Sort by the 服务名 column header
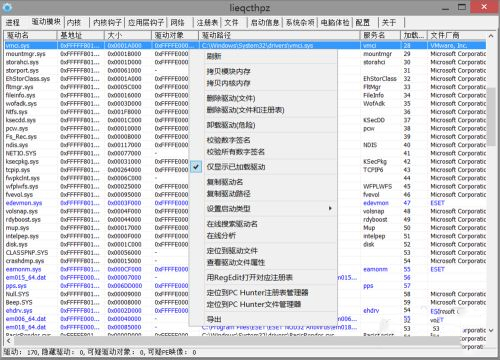The width and height of the screenshot is (500, 360). pos(380,35)
